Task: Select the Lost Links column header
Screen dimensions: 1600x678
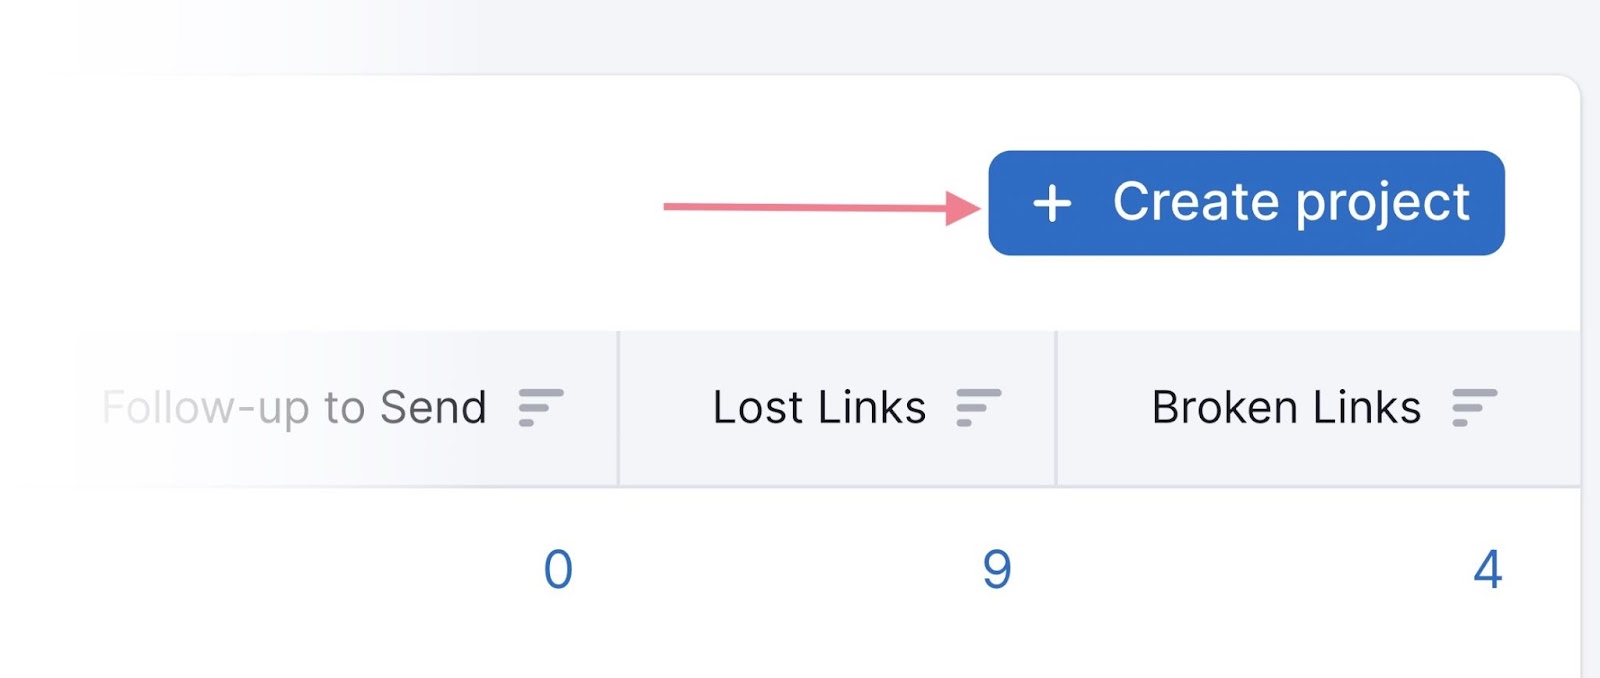Action: tap(818, 406)
